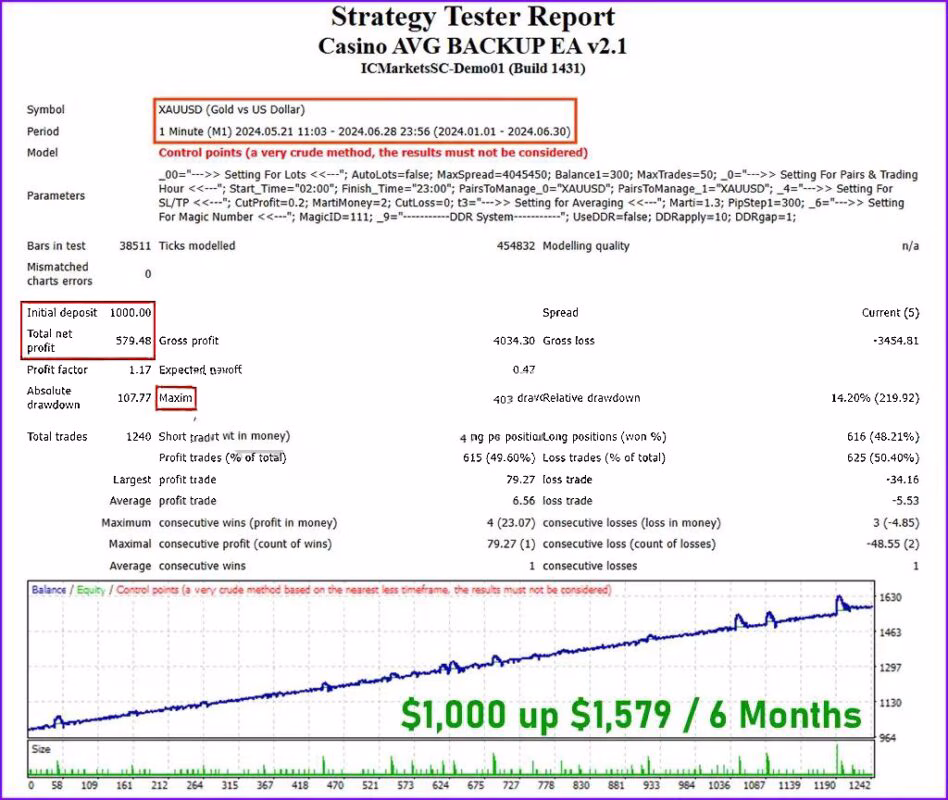Image resolution: width=948 pixels, height=800 pixels.
Task: Click the XAUUSD (Gold vs US Dollar) symbol text
Action: point(232,109)
